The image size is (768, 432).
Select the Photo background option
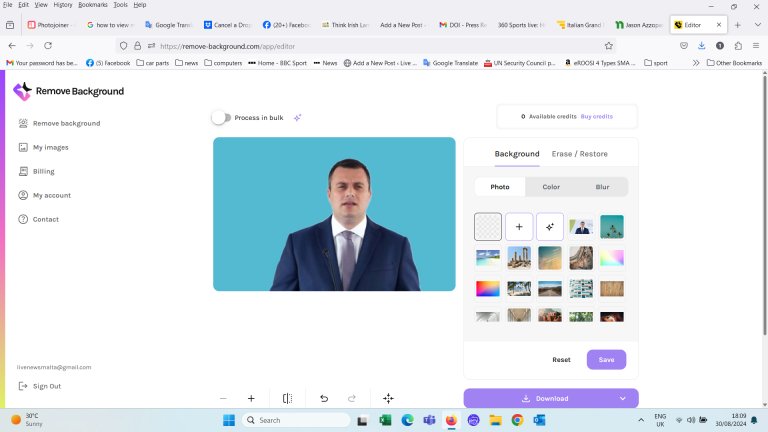[500, 187]
